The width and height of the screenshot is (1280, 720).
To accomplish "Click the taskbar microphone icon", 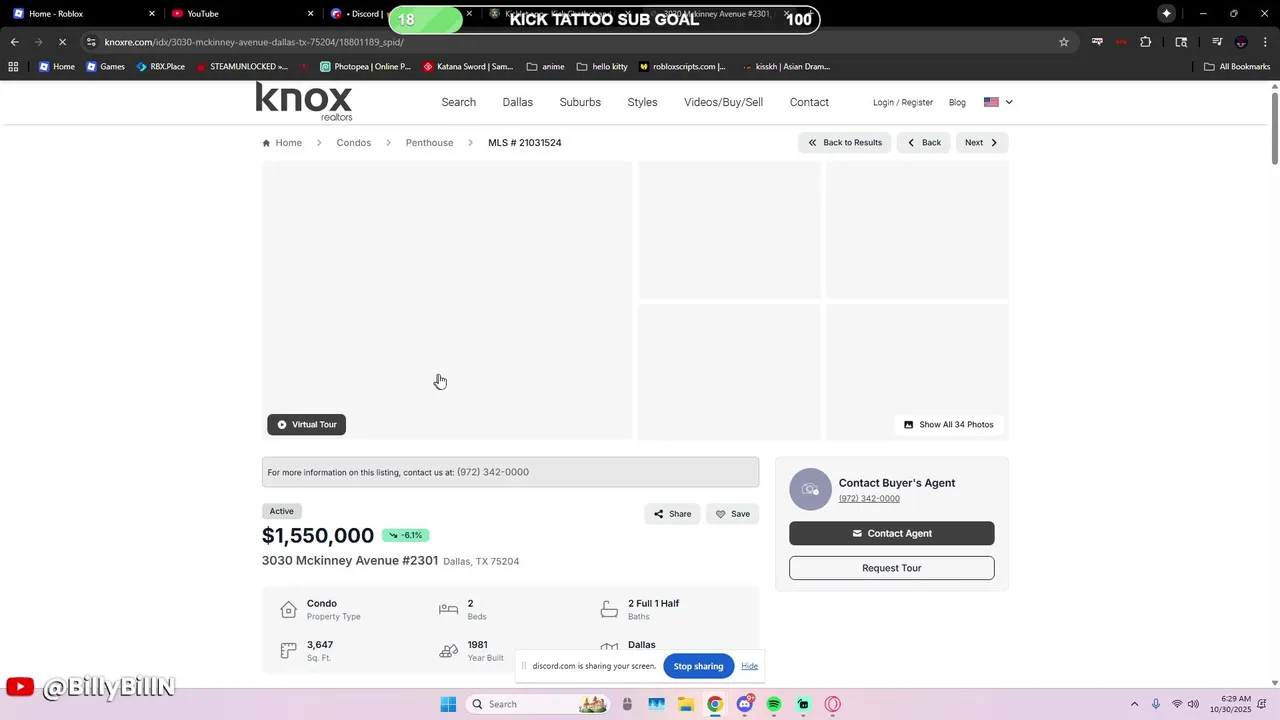I will (x=1156, y=704).
